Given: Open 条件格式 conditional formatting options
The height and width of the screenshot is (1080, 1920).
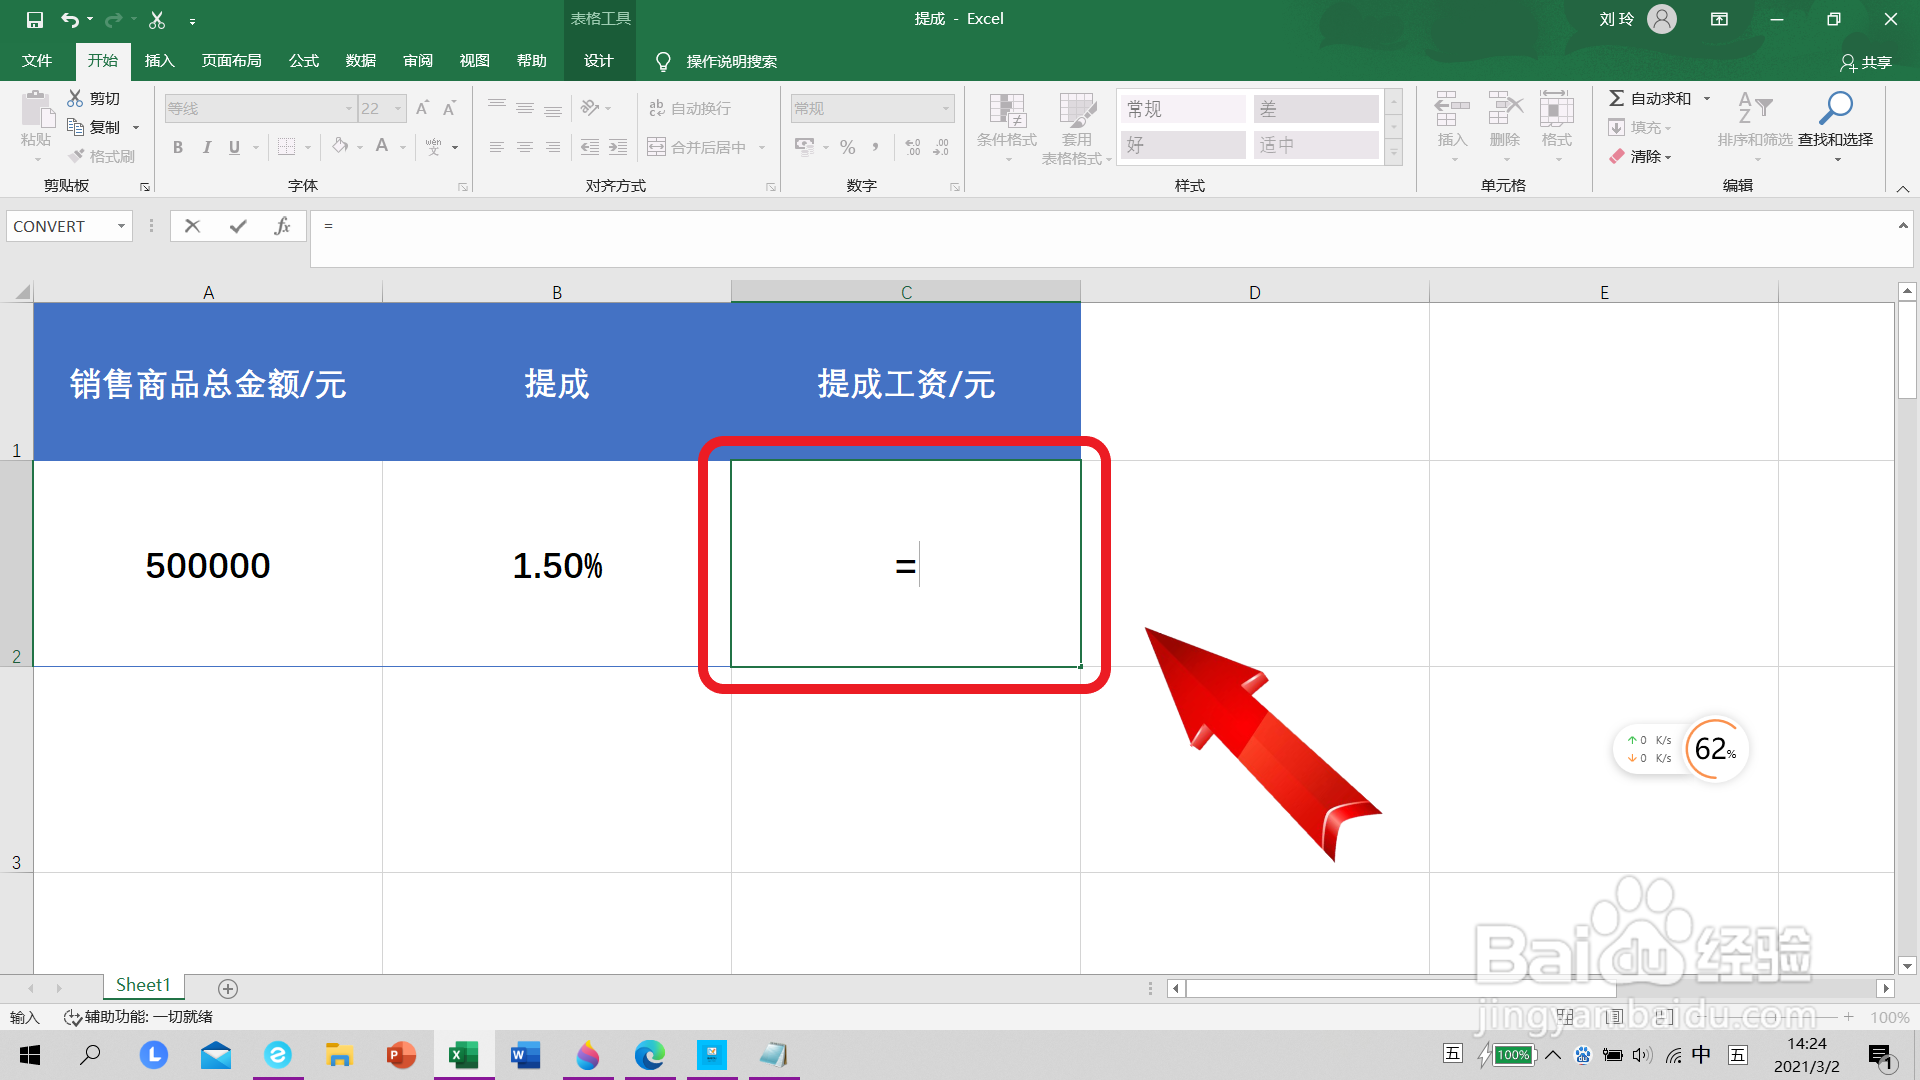Looking at the screenshot, I should (x=1007, y=128).
